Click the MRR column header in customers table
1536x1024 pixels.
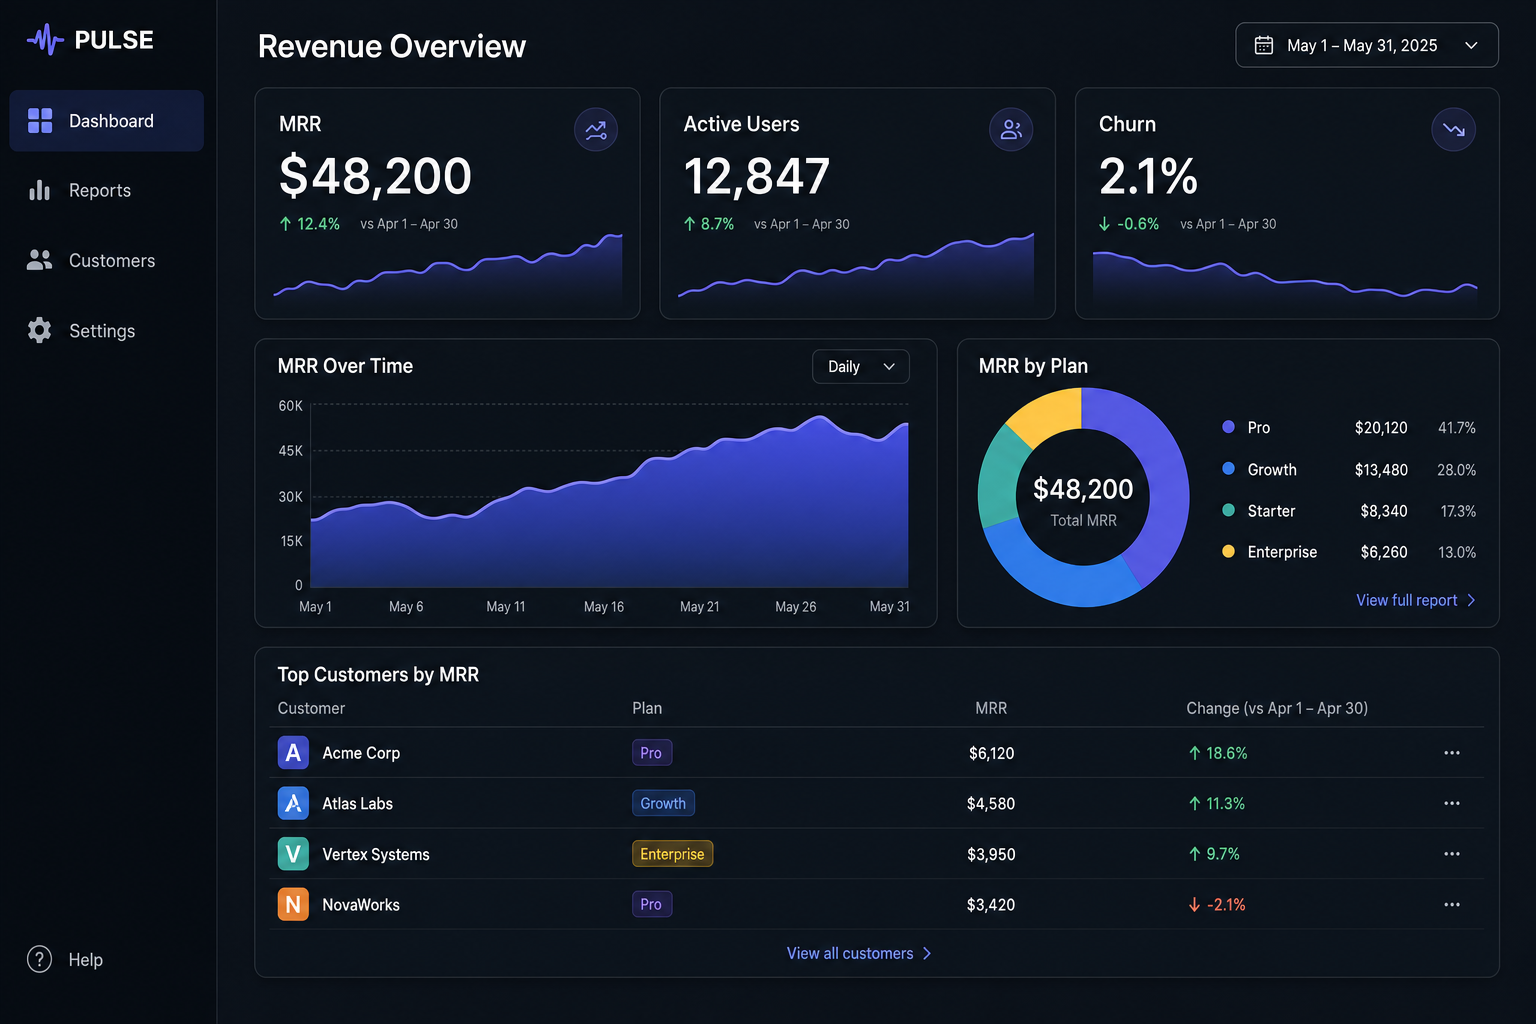(x=991, y=708)
